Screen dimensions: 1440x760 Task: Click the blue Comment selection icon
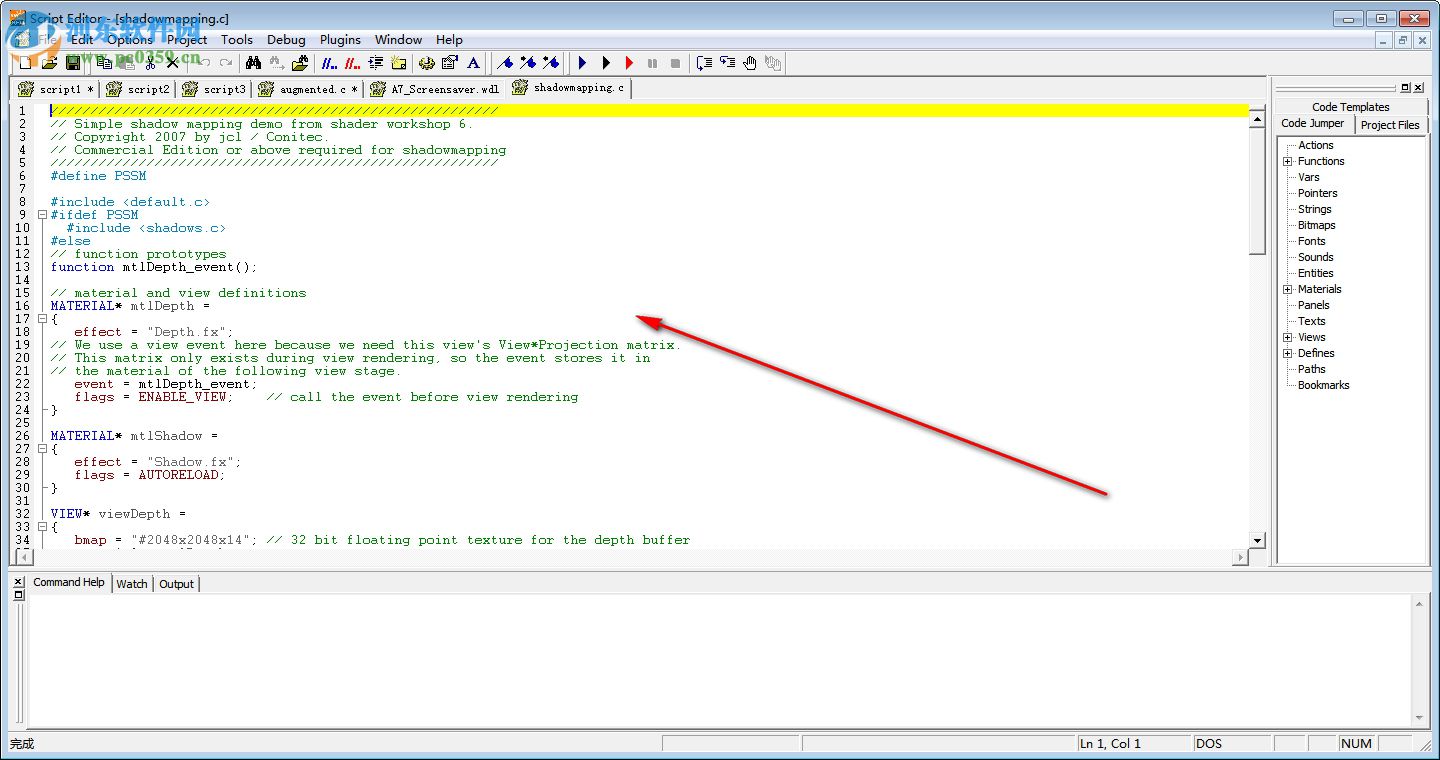329,63
